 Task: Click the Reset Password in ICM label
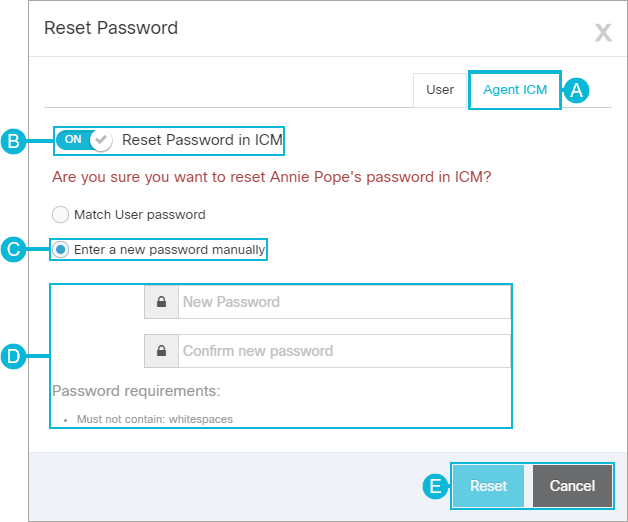pos(202,140)
